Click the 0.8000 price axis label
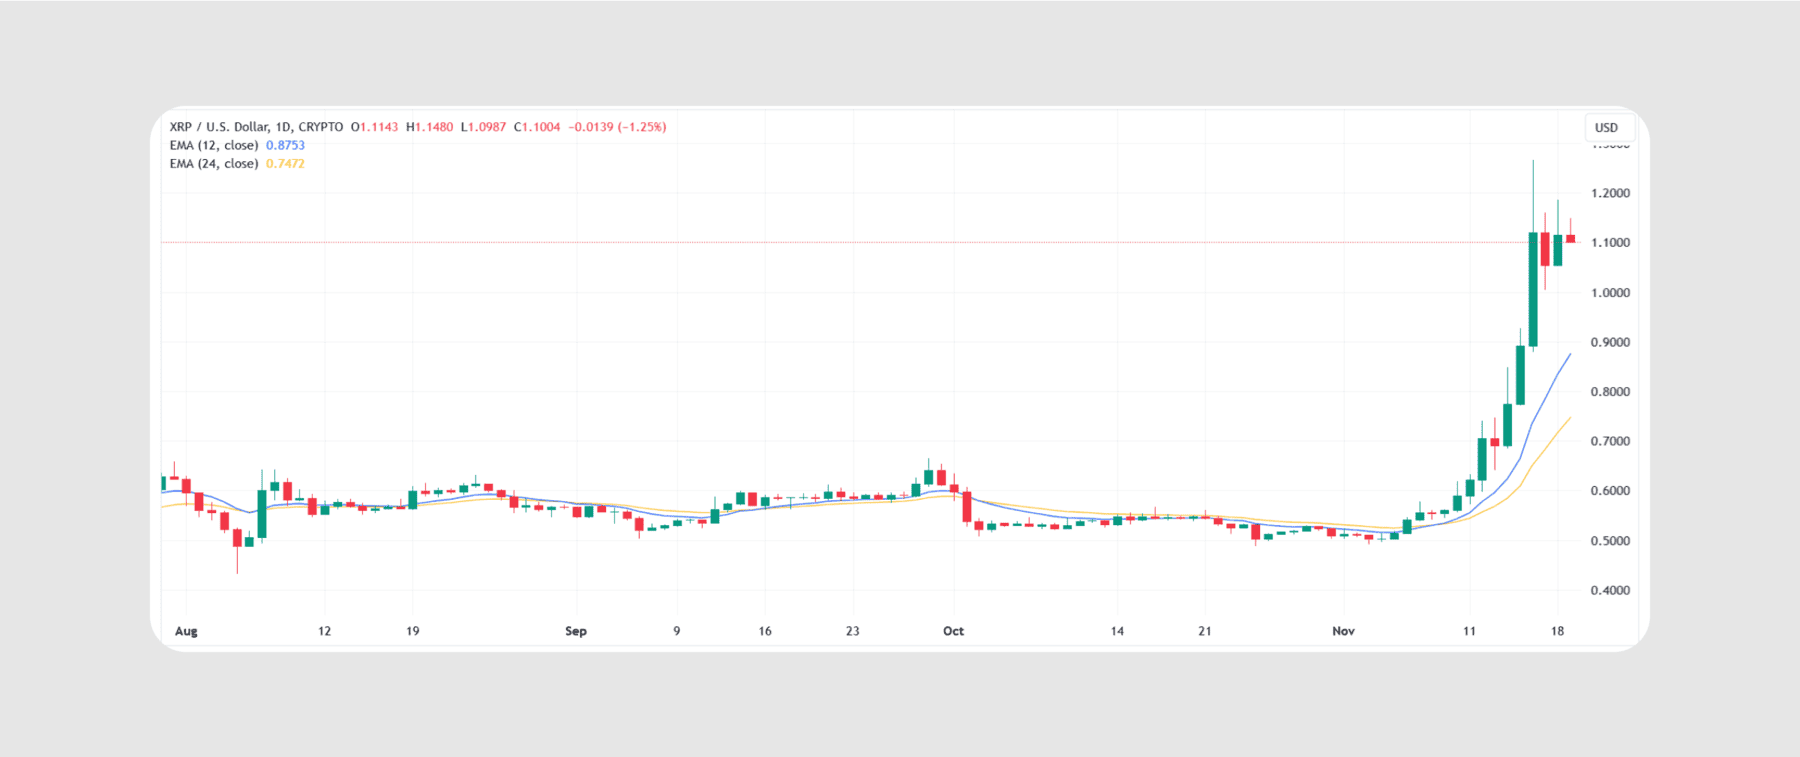 coord(1610,392)
